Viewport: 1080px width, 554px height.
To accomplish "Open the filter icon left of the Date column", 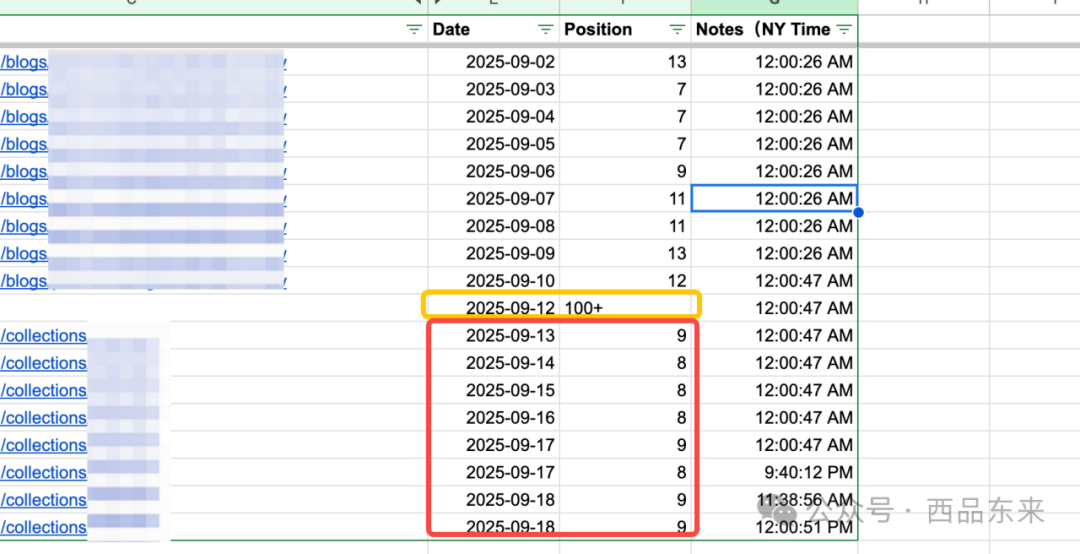I will click(x=414, y=30).
